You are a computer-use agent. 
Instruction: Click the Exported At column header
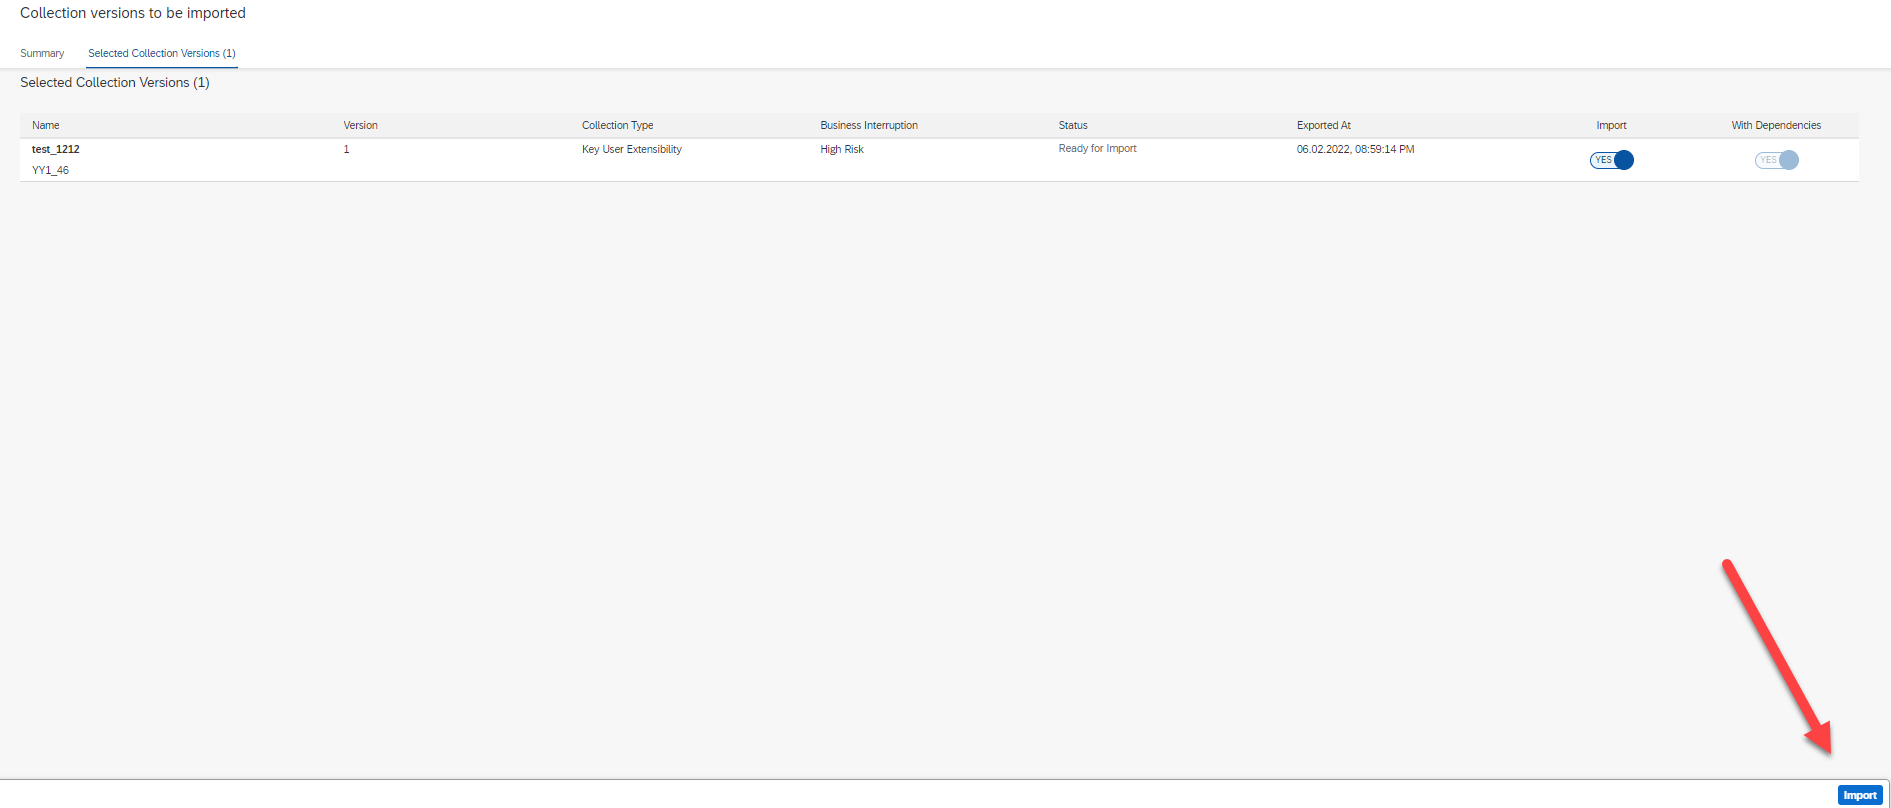tap(1323, 126)
